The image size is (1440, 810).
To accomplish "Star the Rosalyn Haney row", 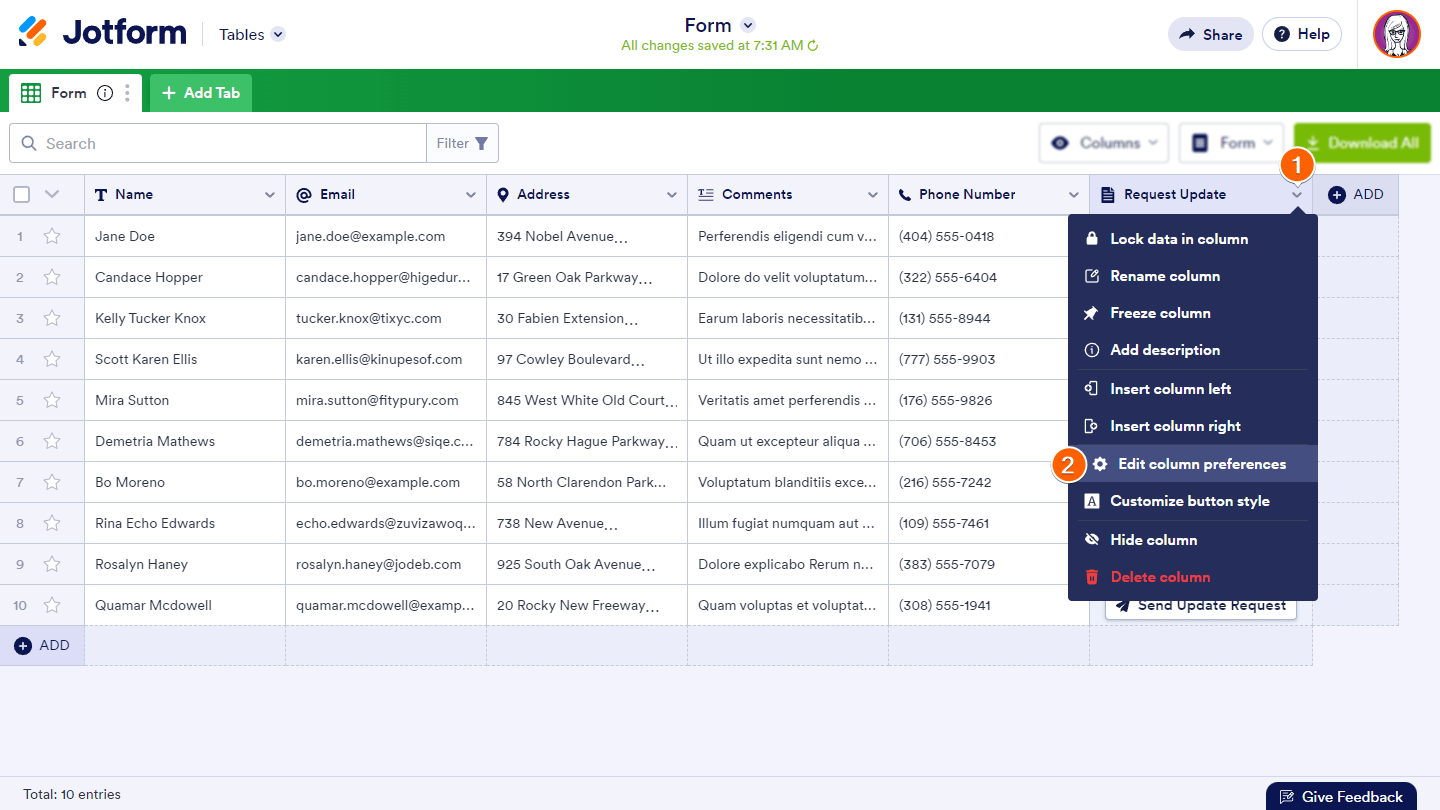I will coord(52,565).
